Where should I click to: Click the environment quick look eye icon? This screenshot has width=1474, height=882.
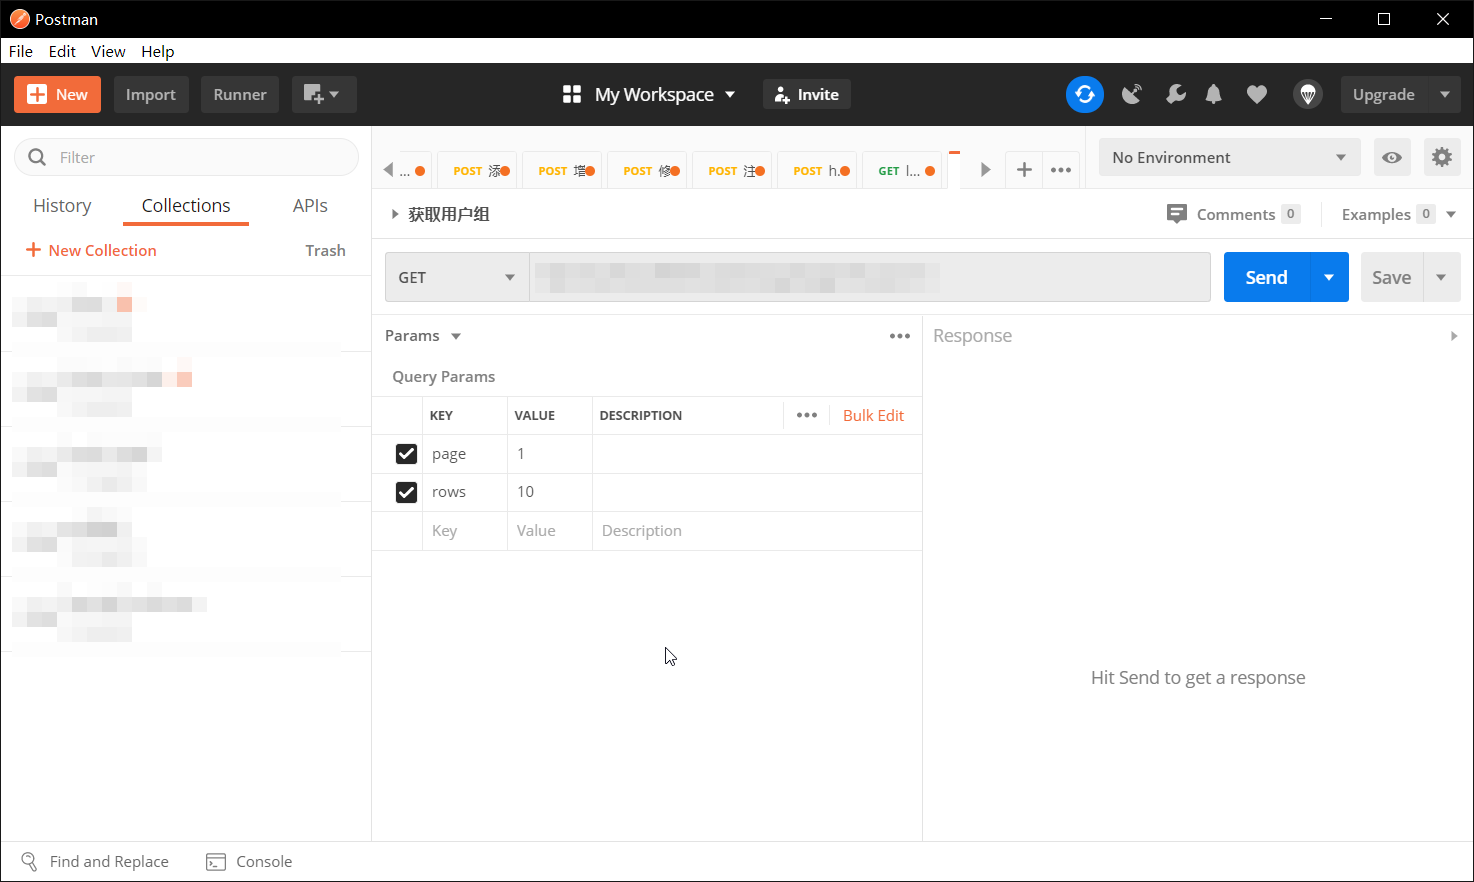click(1392, 157)
